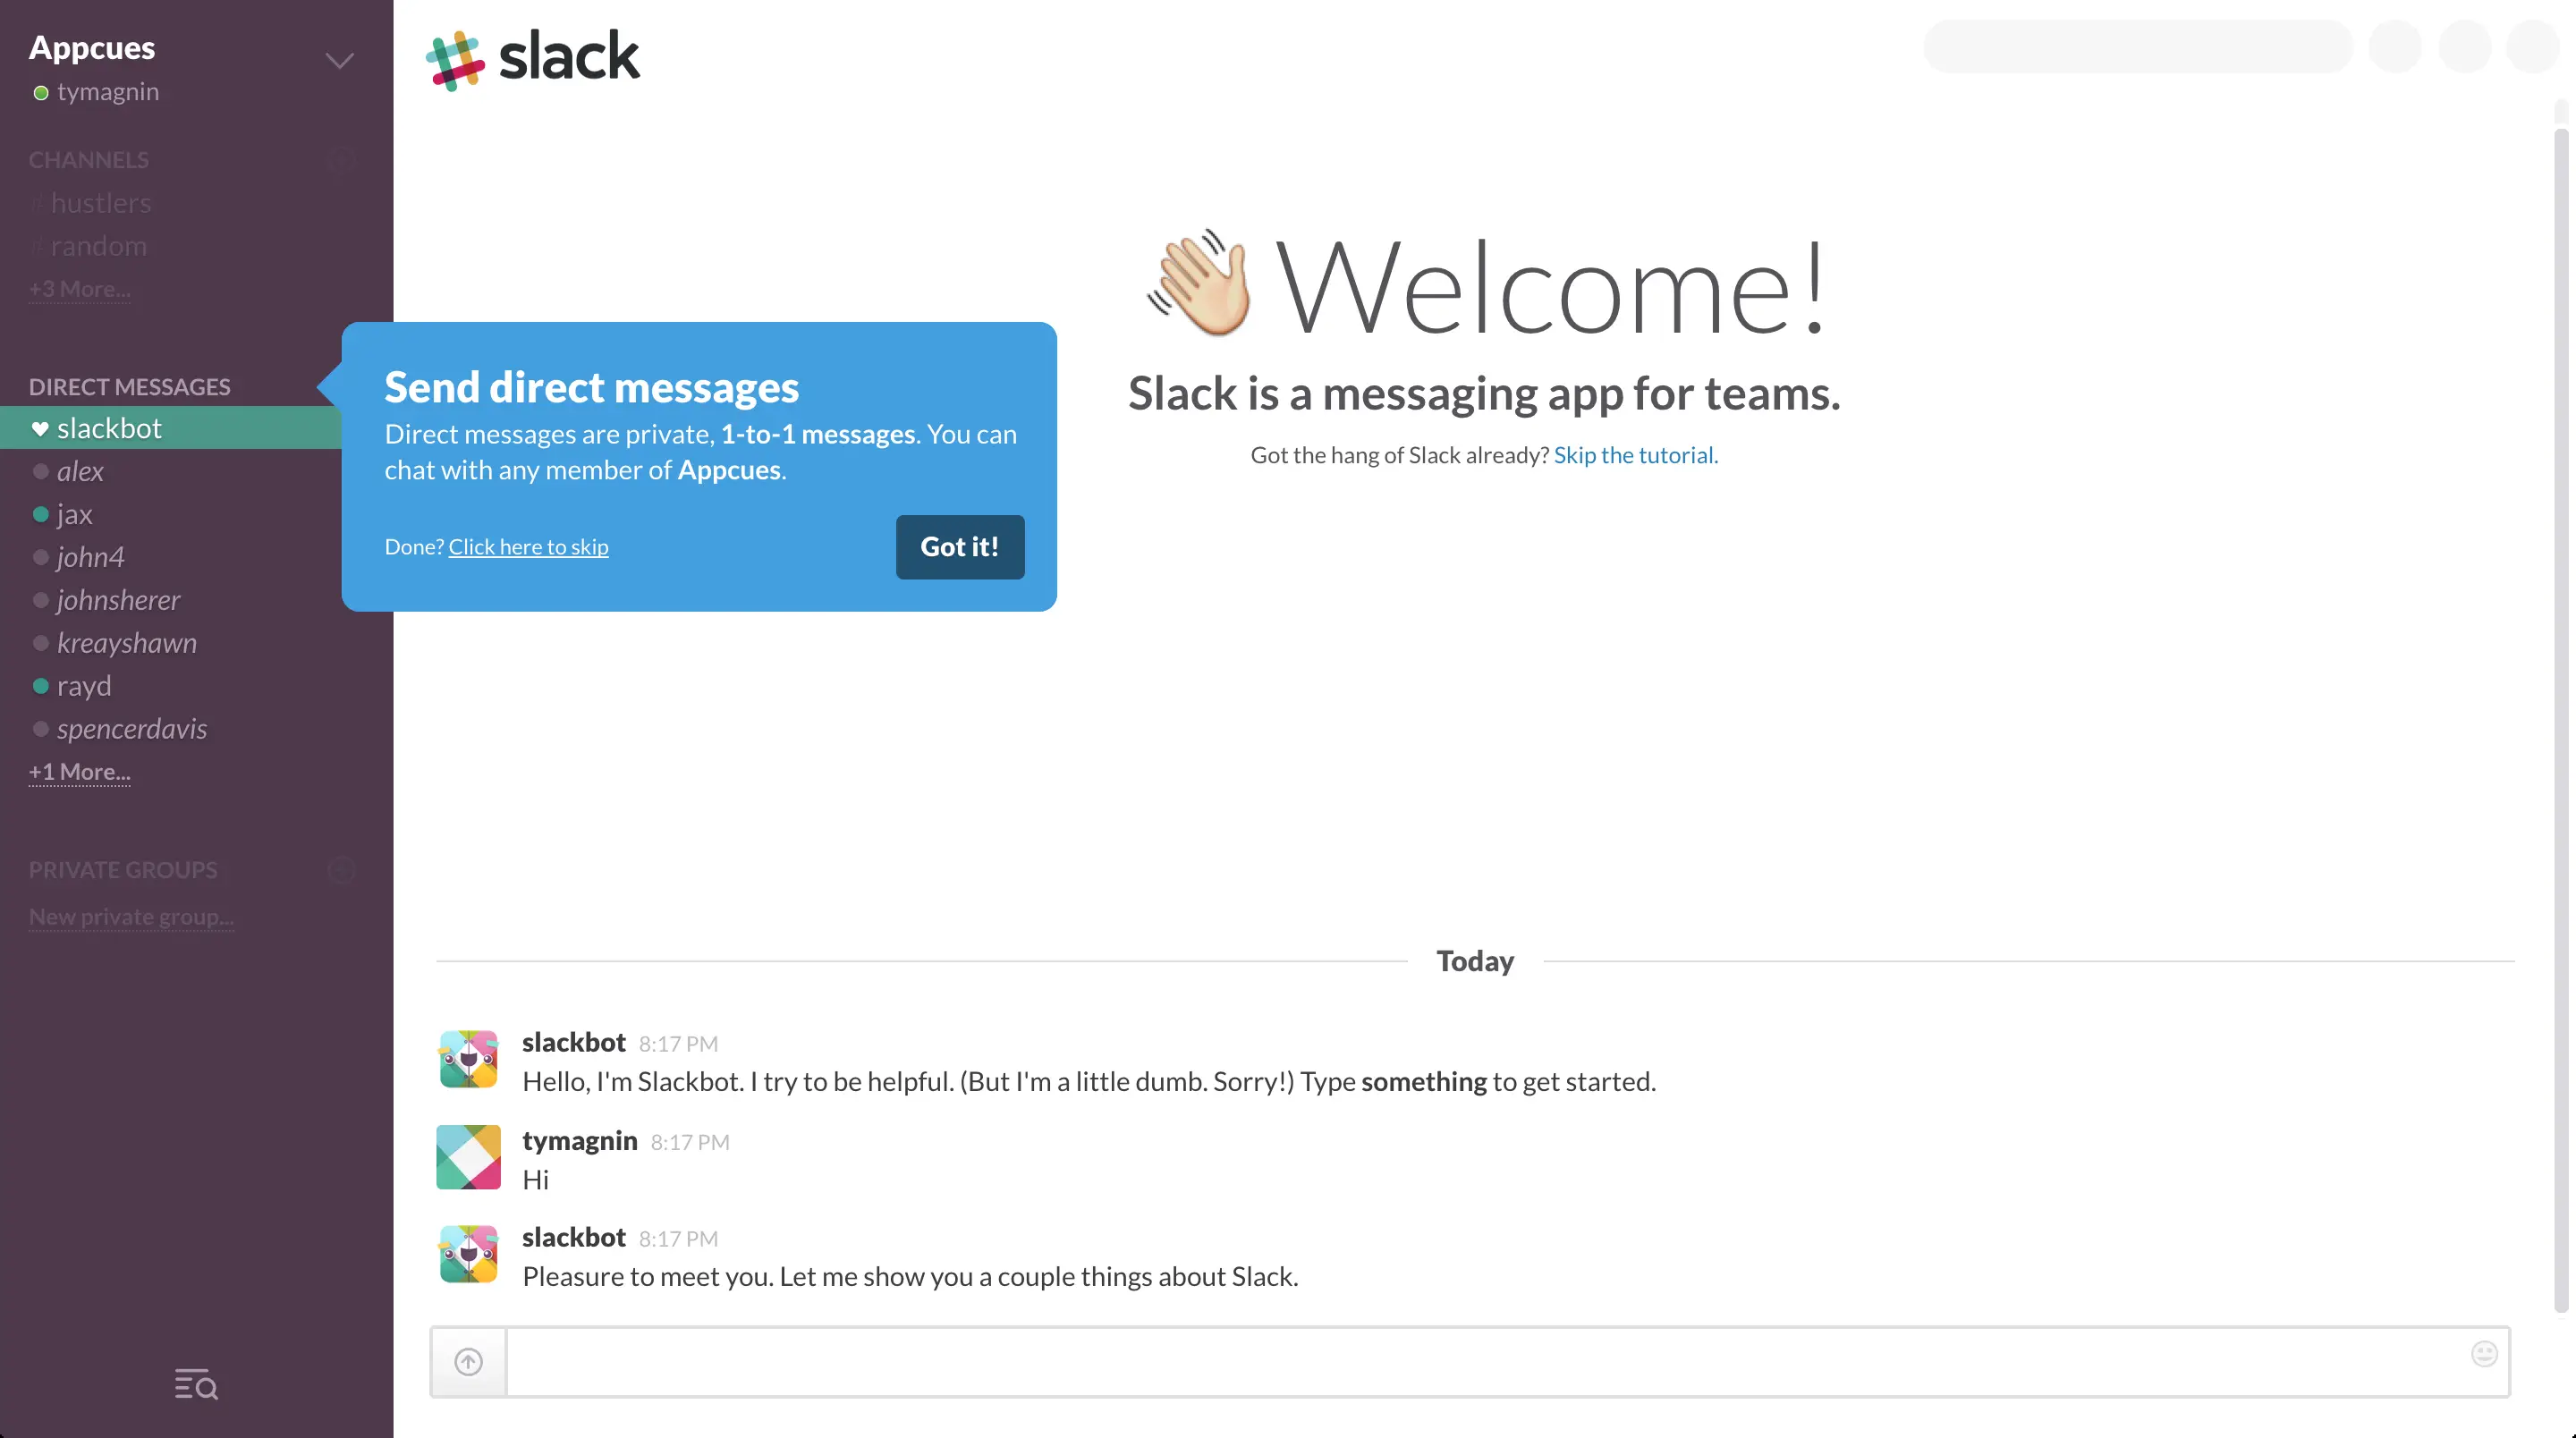Click the Skip the tutorial link
2576x1438 pixels.
(x=1633, y=454)
